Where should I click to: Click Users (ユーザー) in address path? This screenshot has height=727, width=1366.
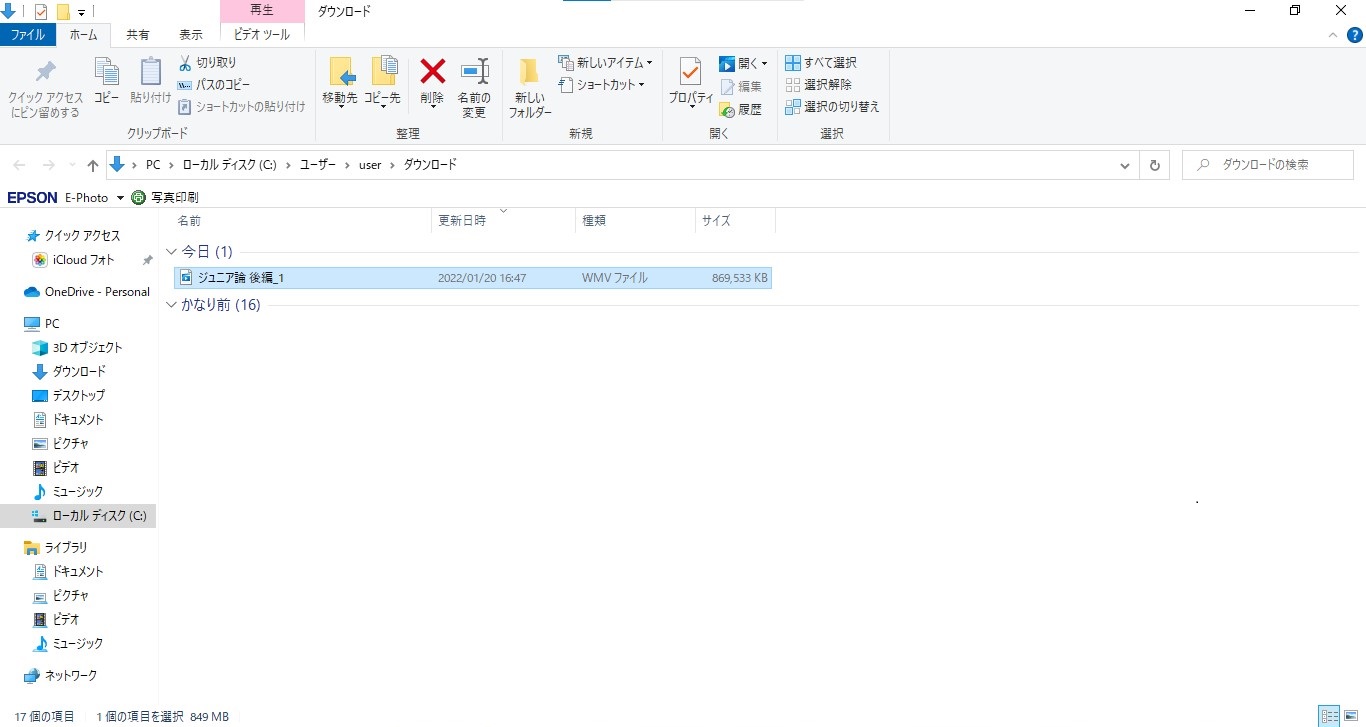coord(318,165)
